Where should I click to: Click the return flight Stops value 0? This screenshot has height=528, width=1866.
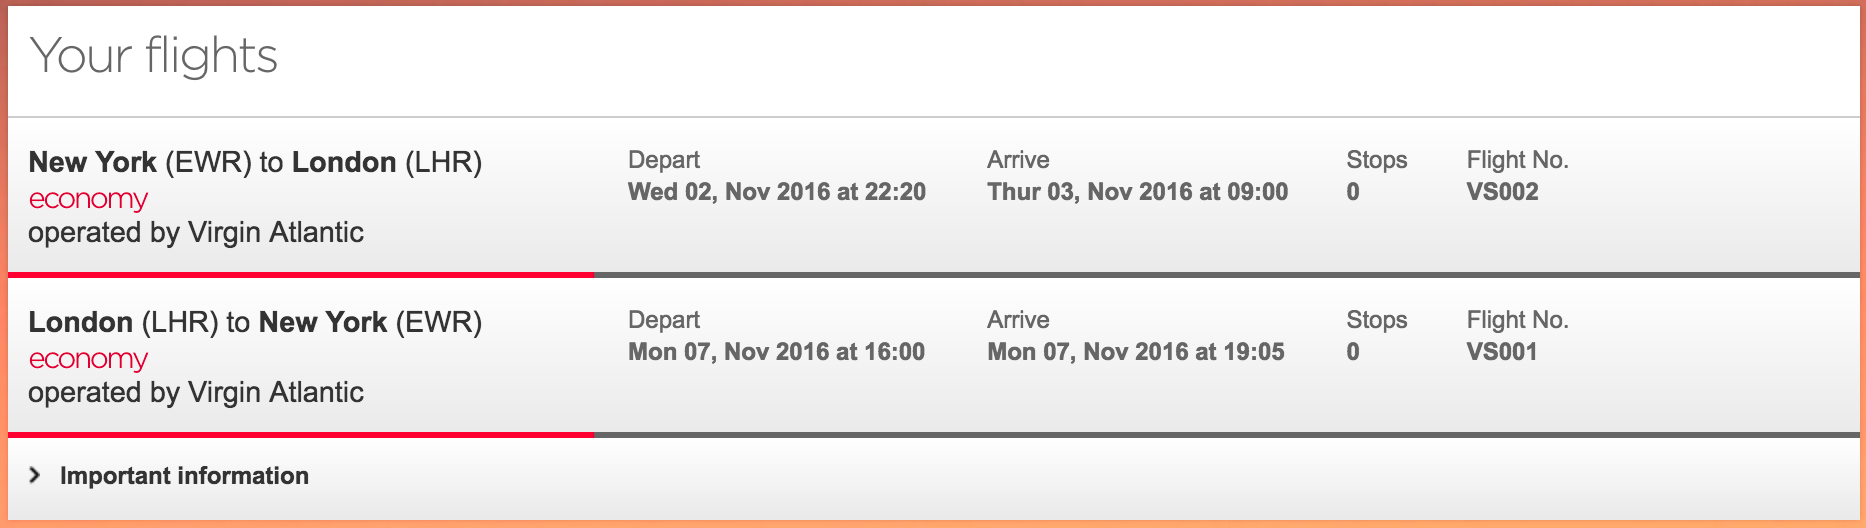1353,352
